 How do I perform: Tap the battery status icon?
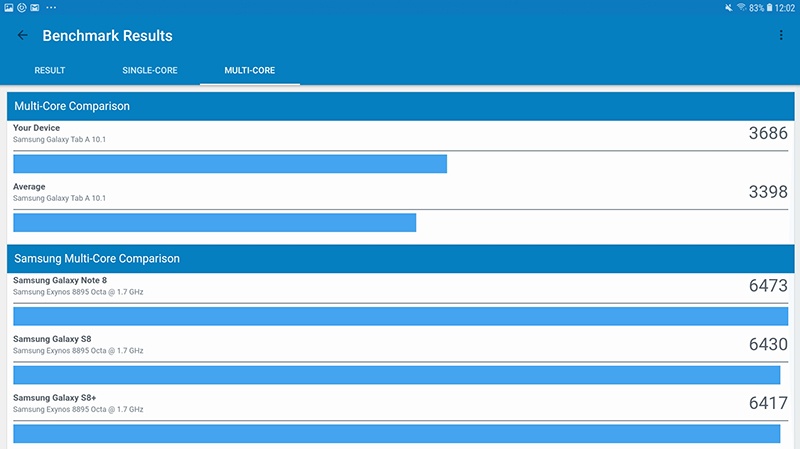(x=769, y=8)
